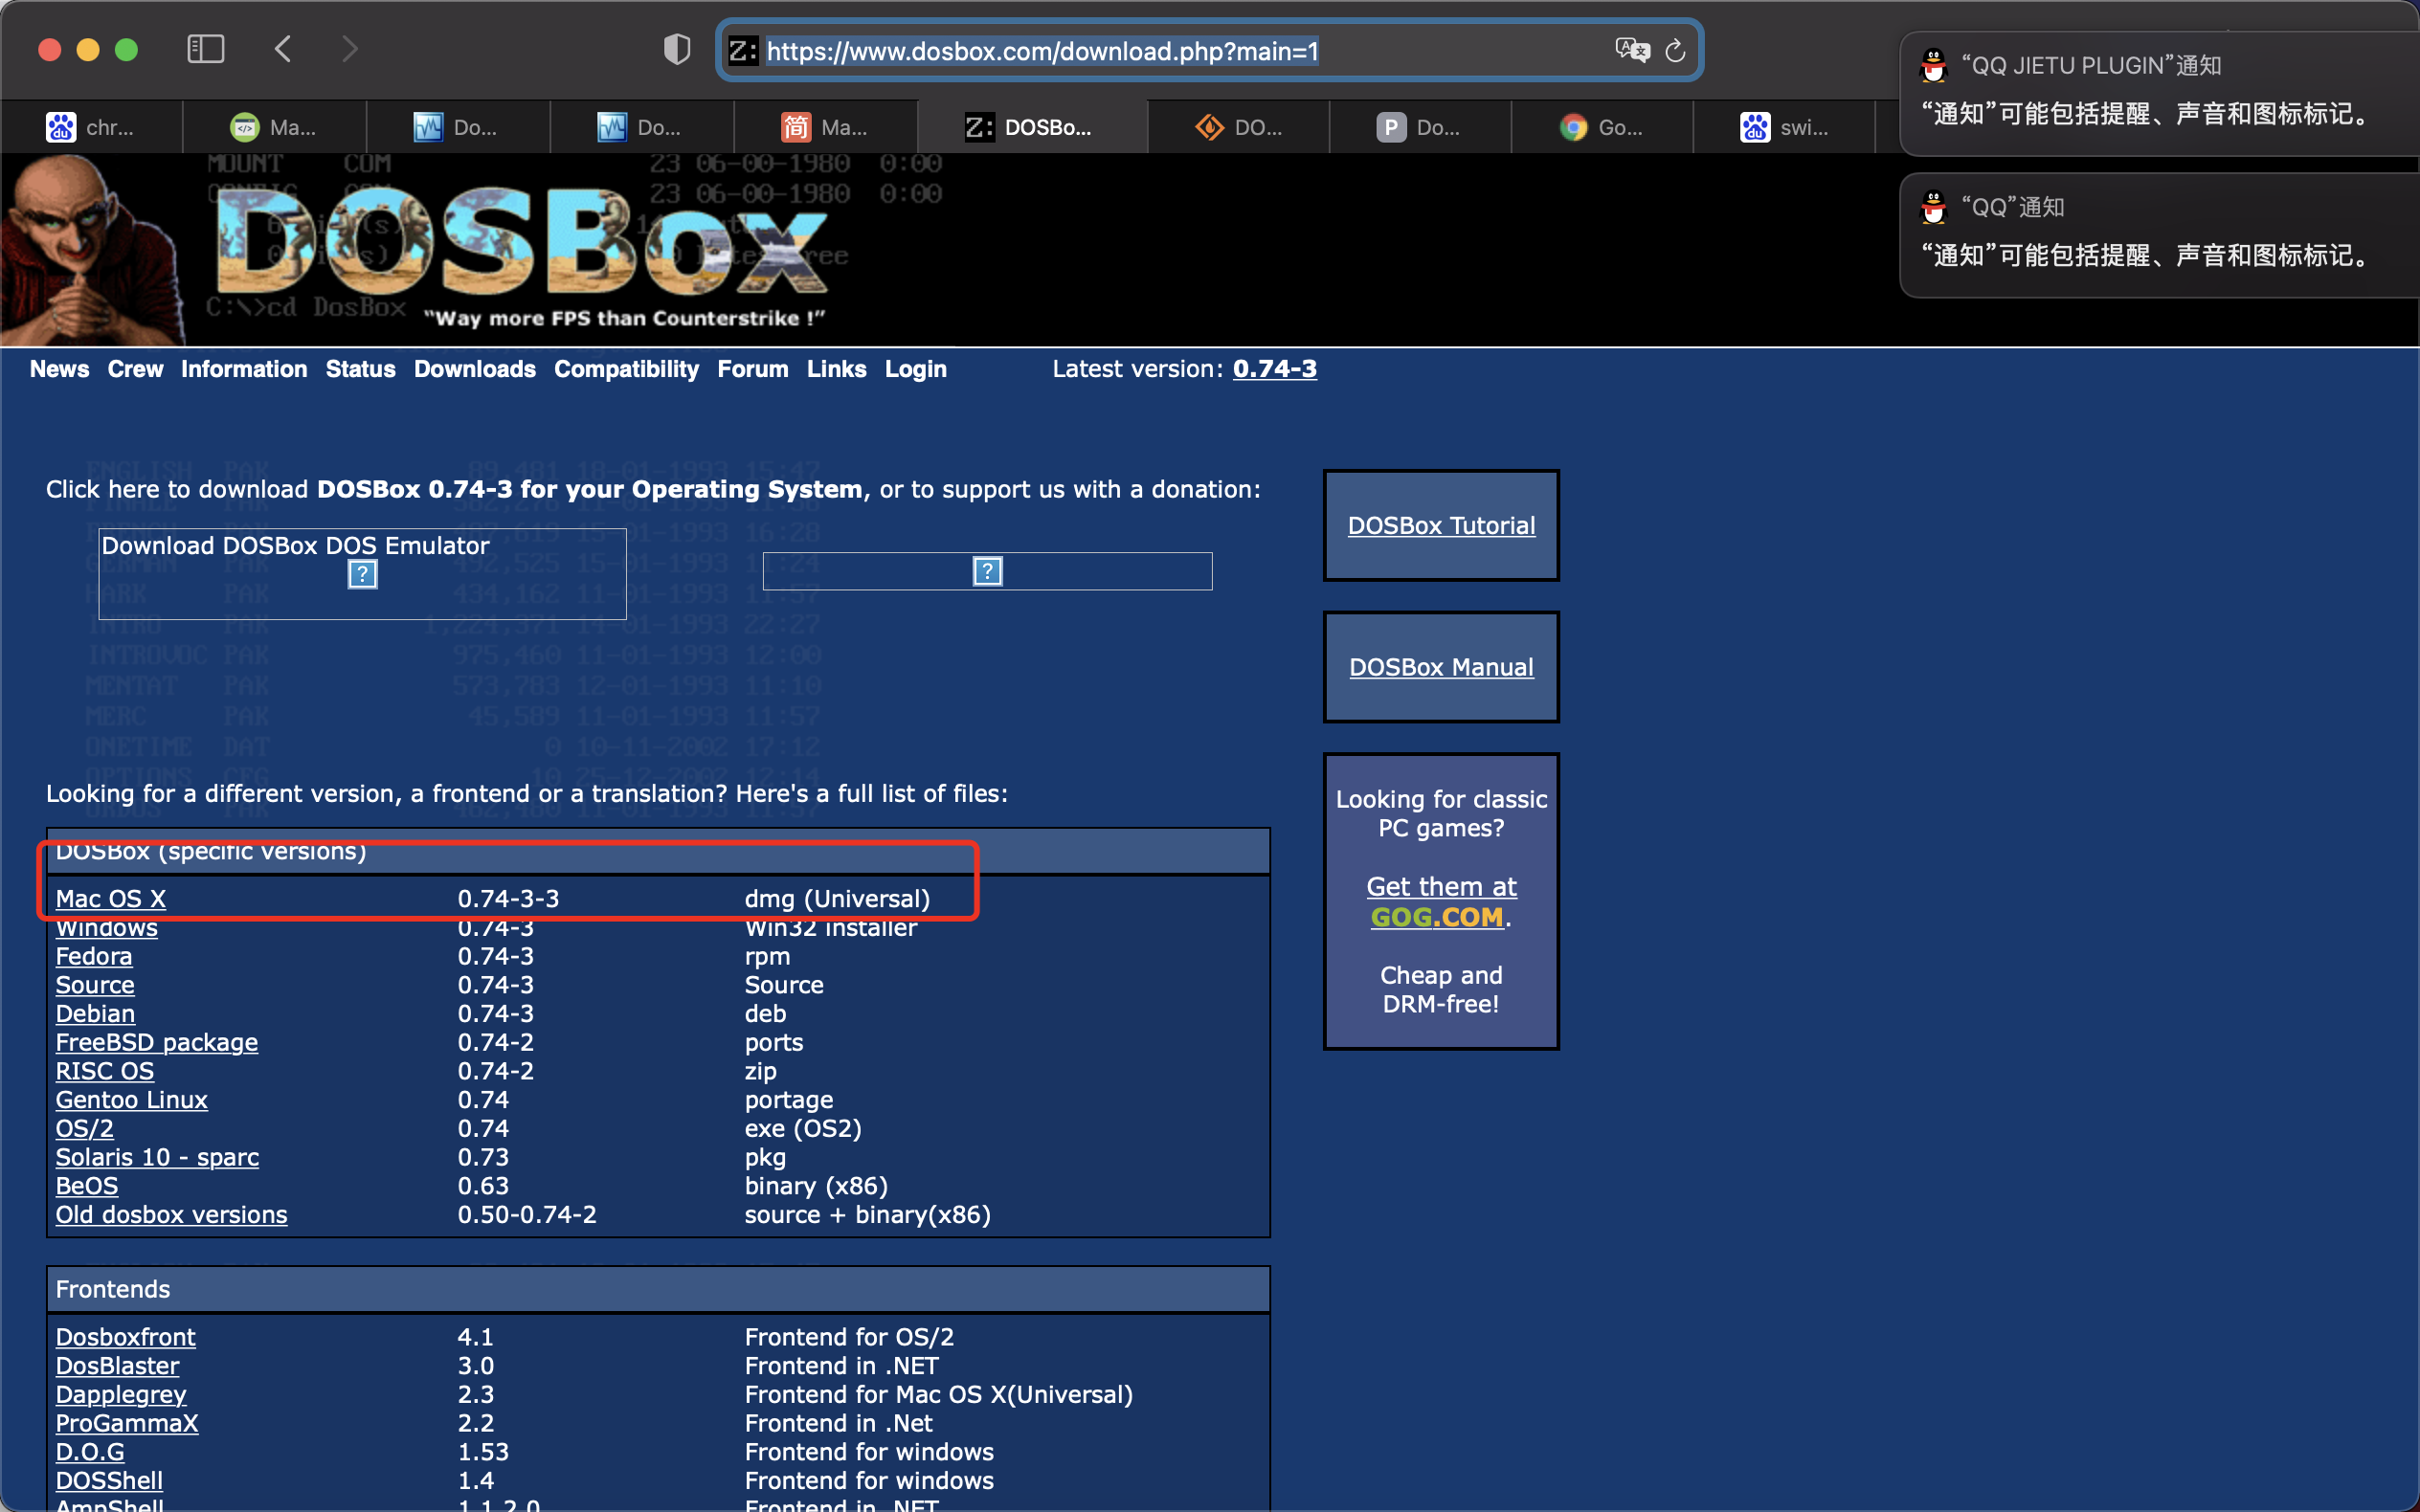Reload the current page
Image resolution: width=2420 pixels, height=1512 pixels.
[x=1674, y=50]
